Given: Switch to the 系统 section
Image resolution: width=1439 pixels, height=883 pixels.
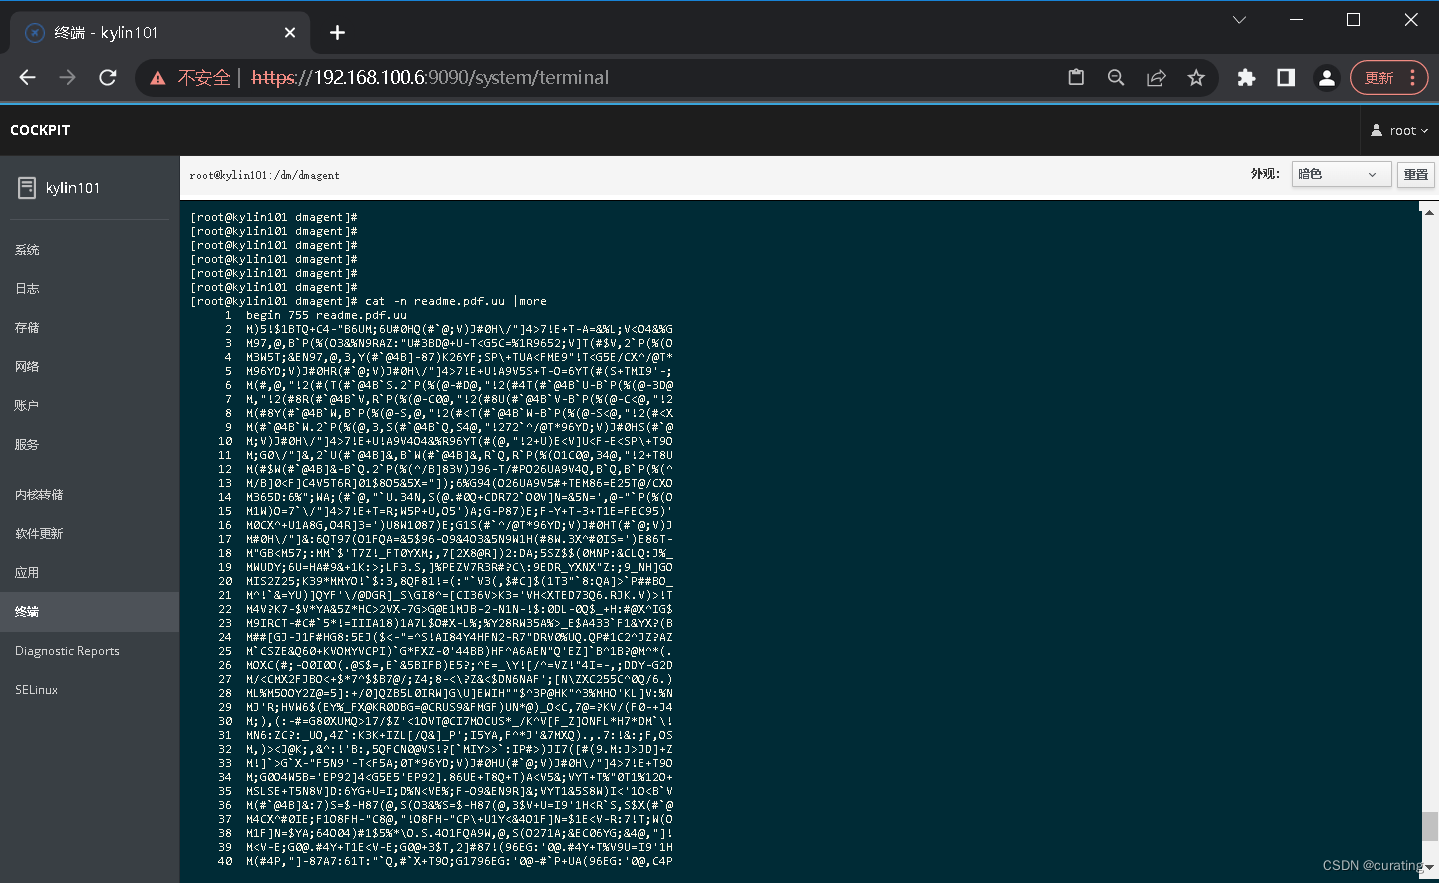Looking at the screenshot, I should click(x=27, y=249).
